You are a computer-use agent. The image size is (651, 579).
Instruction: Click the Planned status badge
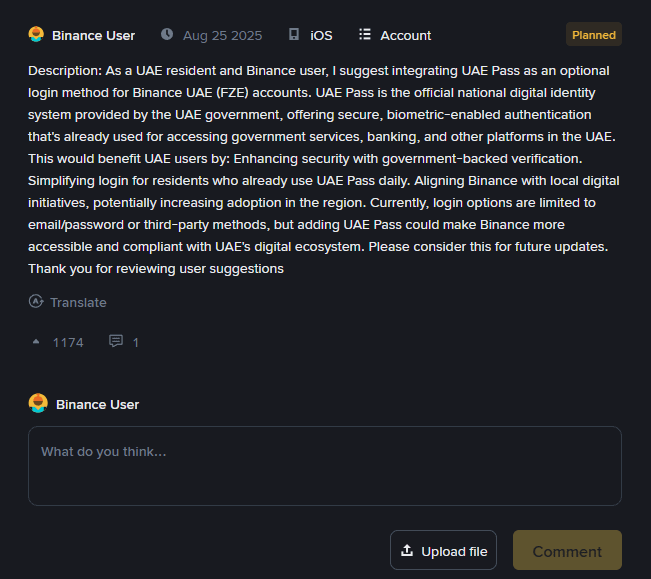(593, 35)
